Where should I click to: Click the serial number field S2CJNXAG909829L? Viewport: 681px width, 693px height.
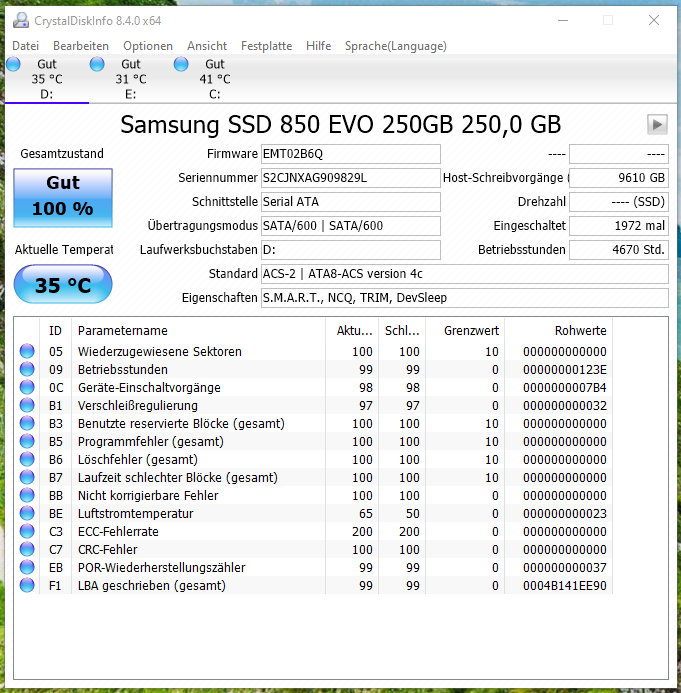pos(350,178)
